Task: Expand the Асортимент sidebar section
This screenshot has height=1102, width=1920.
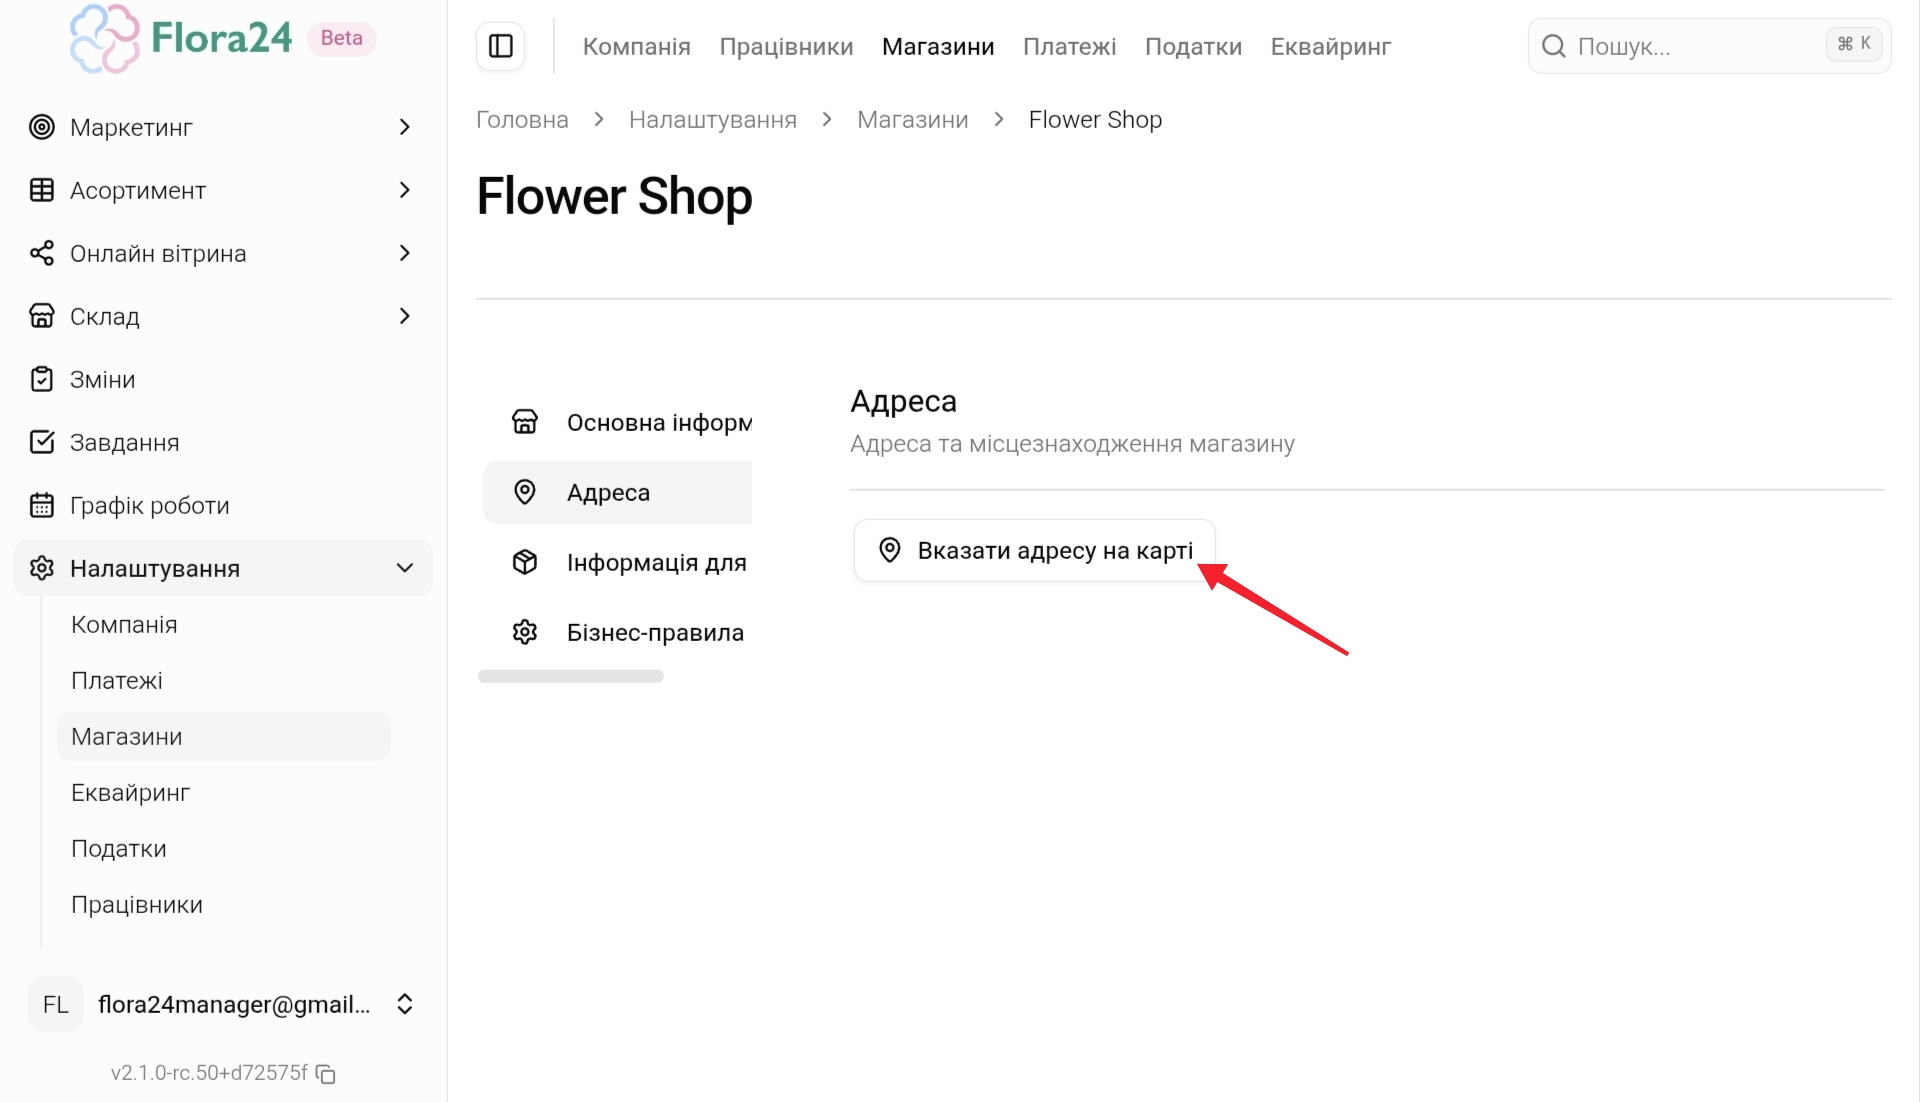Action: click(x=404, y=190)
